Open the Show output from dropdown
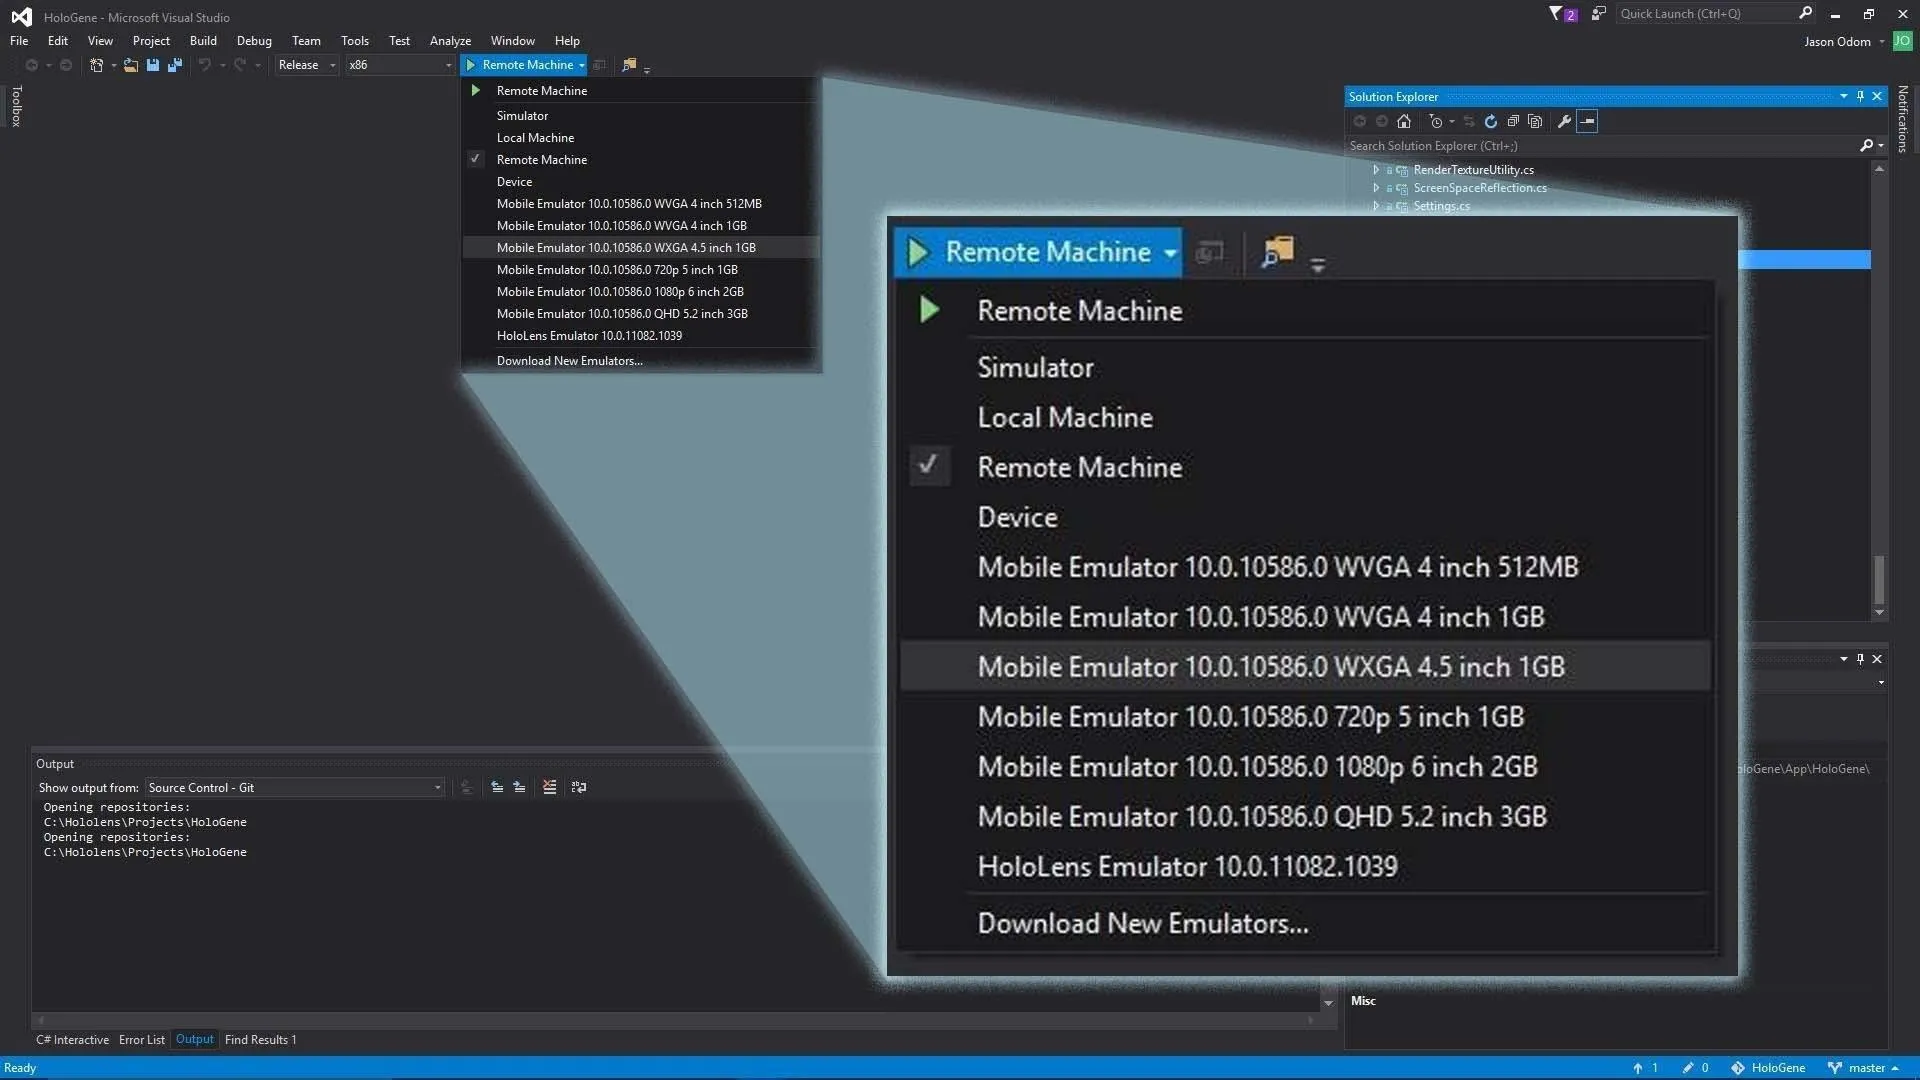 [295, 788]
